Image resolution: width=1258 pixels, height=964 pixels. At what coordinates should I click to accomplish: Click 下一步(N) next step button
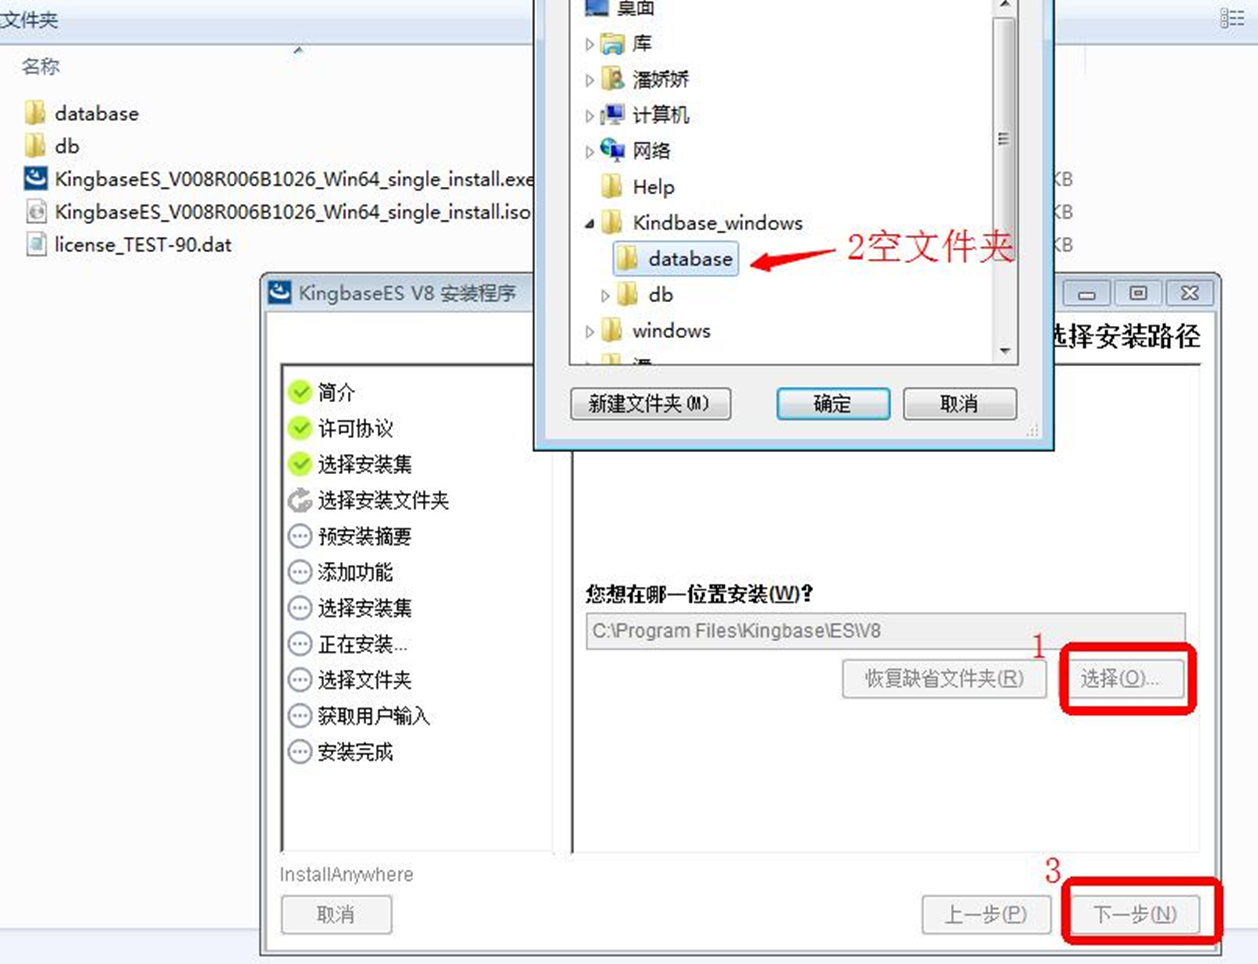[1134, 914]
